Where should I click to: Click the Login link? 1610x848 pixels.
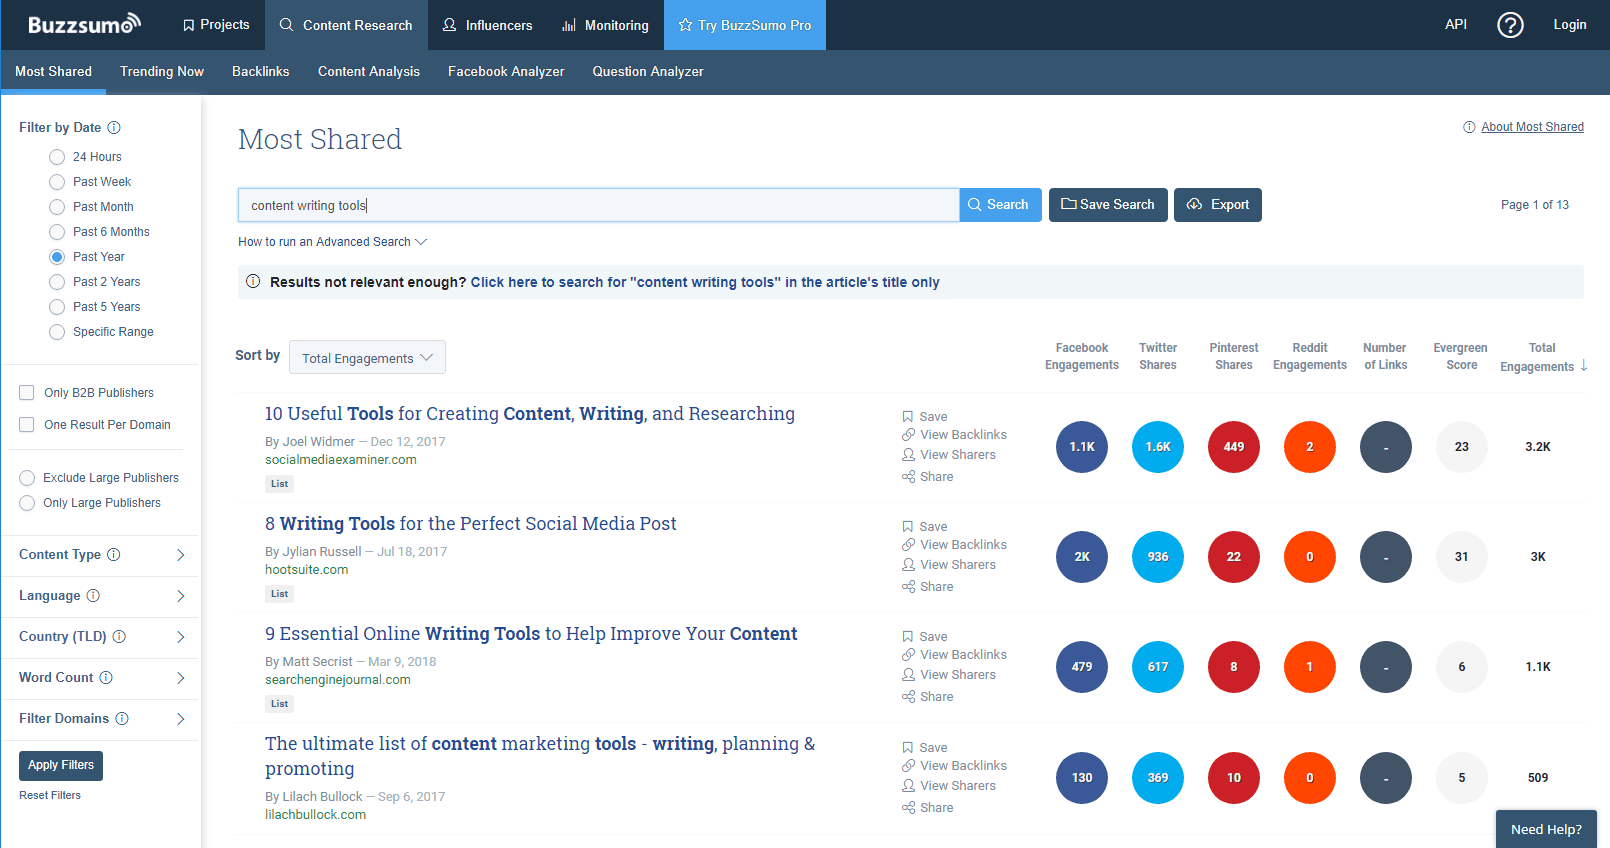1570,25
